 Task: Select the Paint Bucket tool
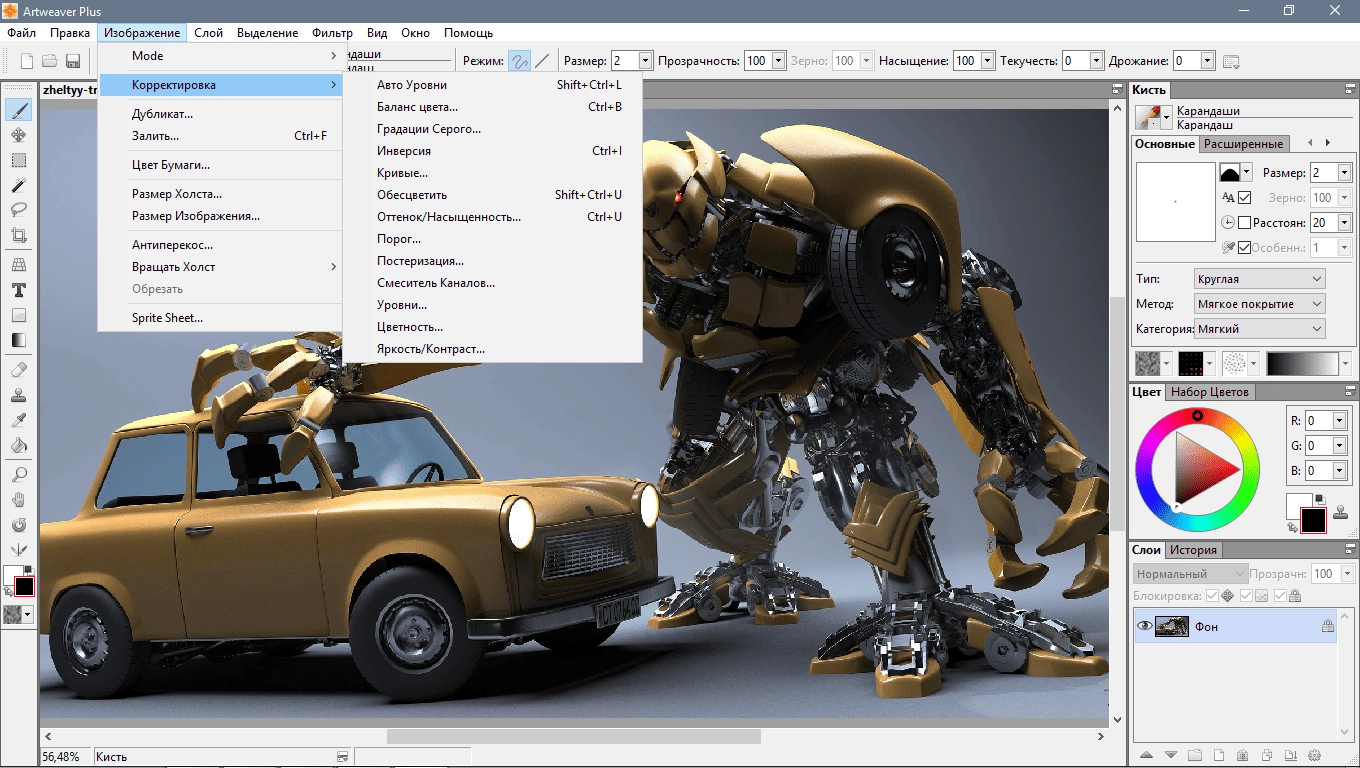tap(18, 445)
